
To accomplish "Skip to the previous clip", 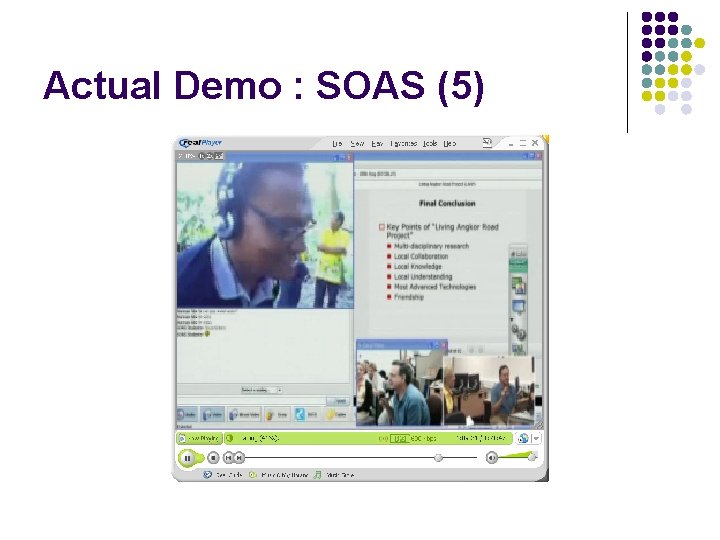I will [x=228, y=458].
